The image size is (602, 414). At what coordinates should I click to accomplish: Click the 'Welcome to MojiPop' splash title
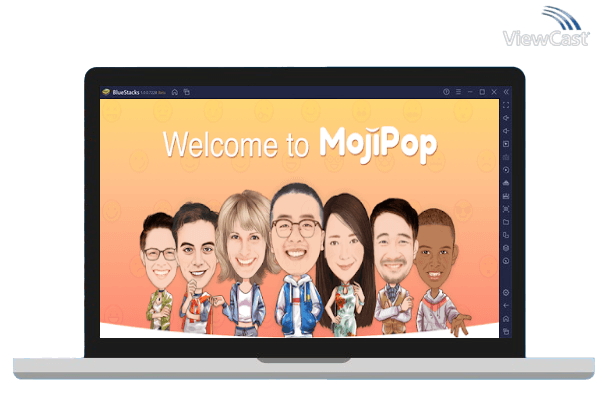pos(300,144)
